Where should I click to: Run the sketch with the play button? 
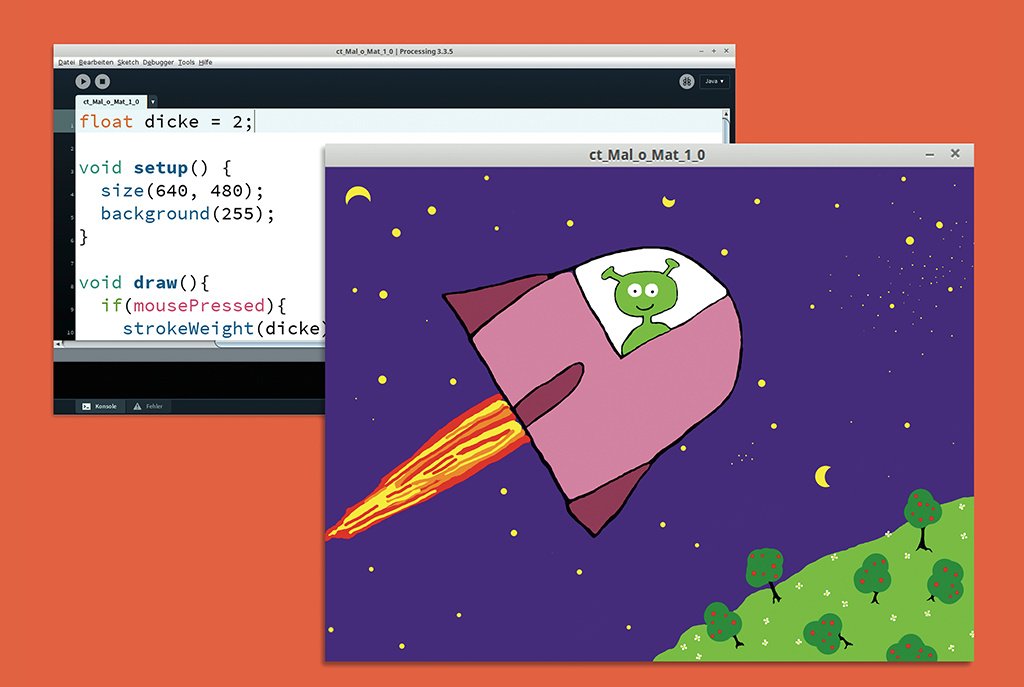tap(83, 81)
